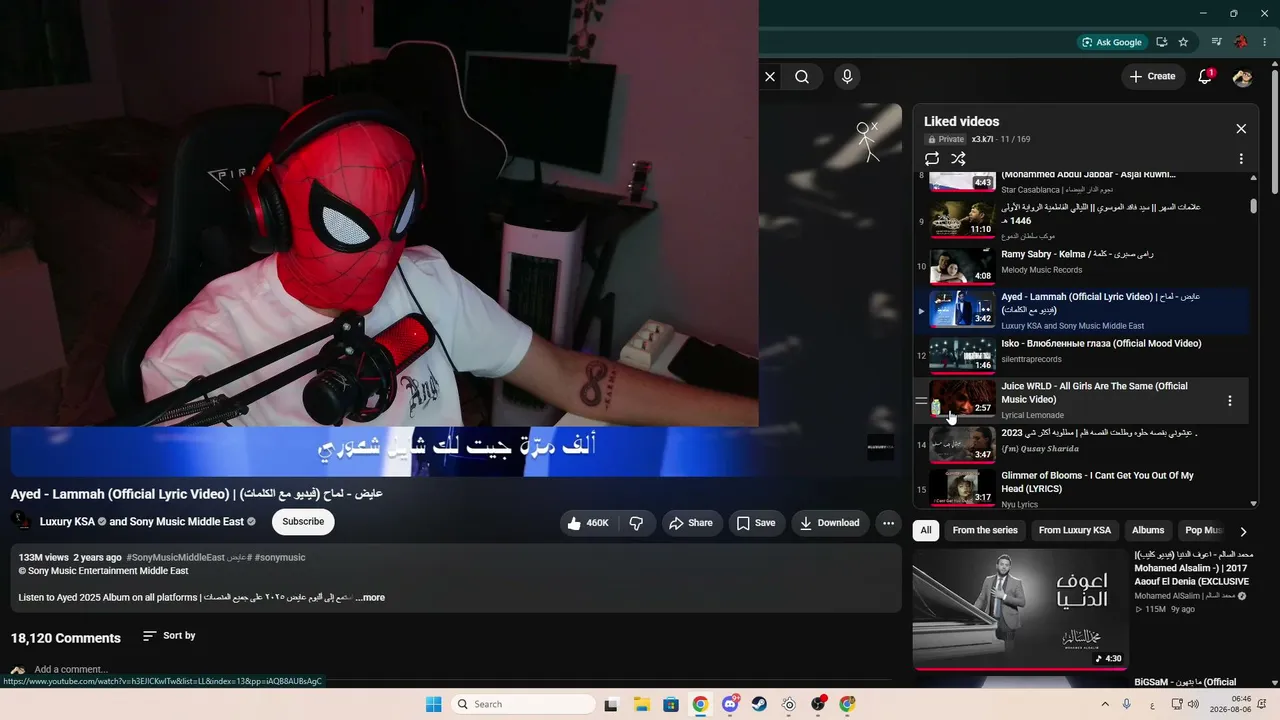Screen dimensions: 1280x720
Task: Open Microsoft Store from the taskbar
Action: 670,704
